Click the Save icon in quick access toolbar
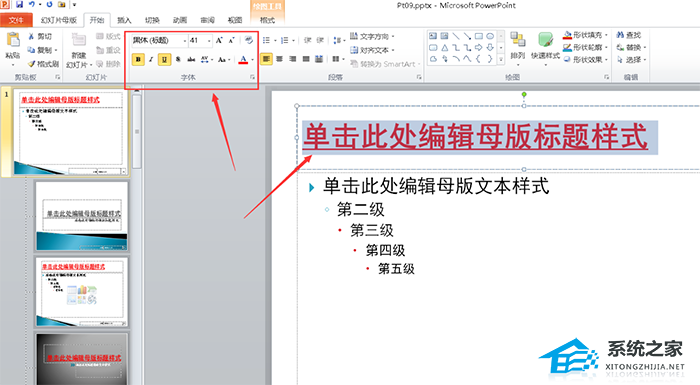Viewport: 700px width, 385px height. click(x=19, y=4)
